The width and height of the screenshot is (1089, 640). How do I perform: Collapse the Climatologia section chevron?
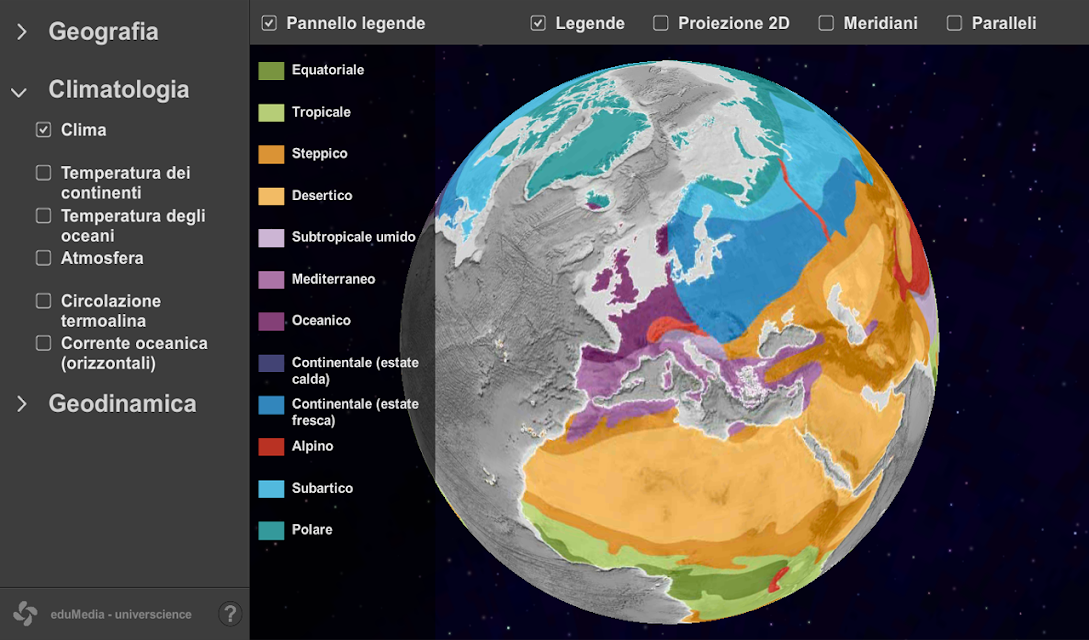[x=19, y=92]
